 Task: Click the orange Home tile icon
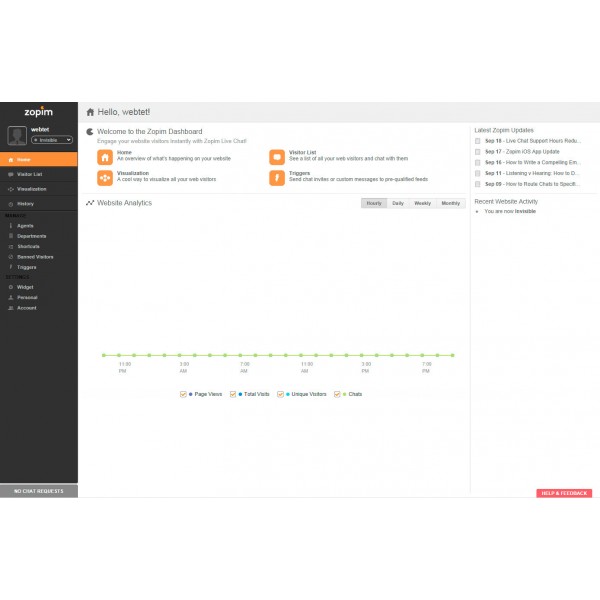[x=105, y=157]
